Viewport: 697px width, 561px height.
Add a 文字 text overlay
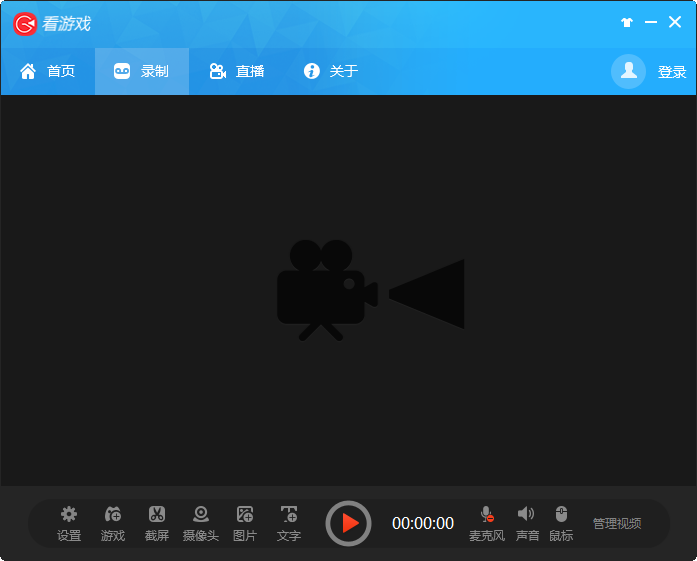pyautogui.click(x=288, y=524)
